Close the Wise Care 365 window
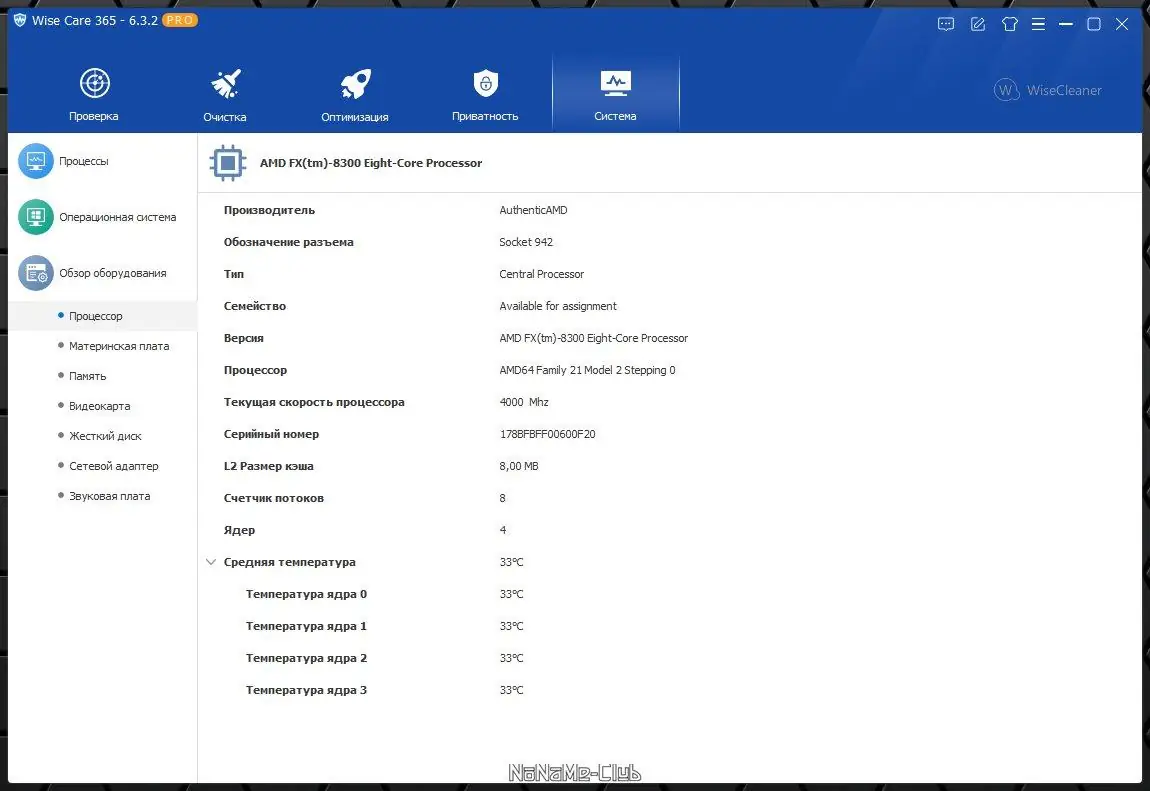This screenshot has width=1150, height=791. coord(1121,24)
